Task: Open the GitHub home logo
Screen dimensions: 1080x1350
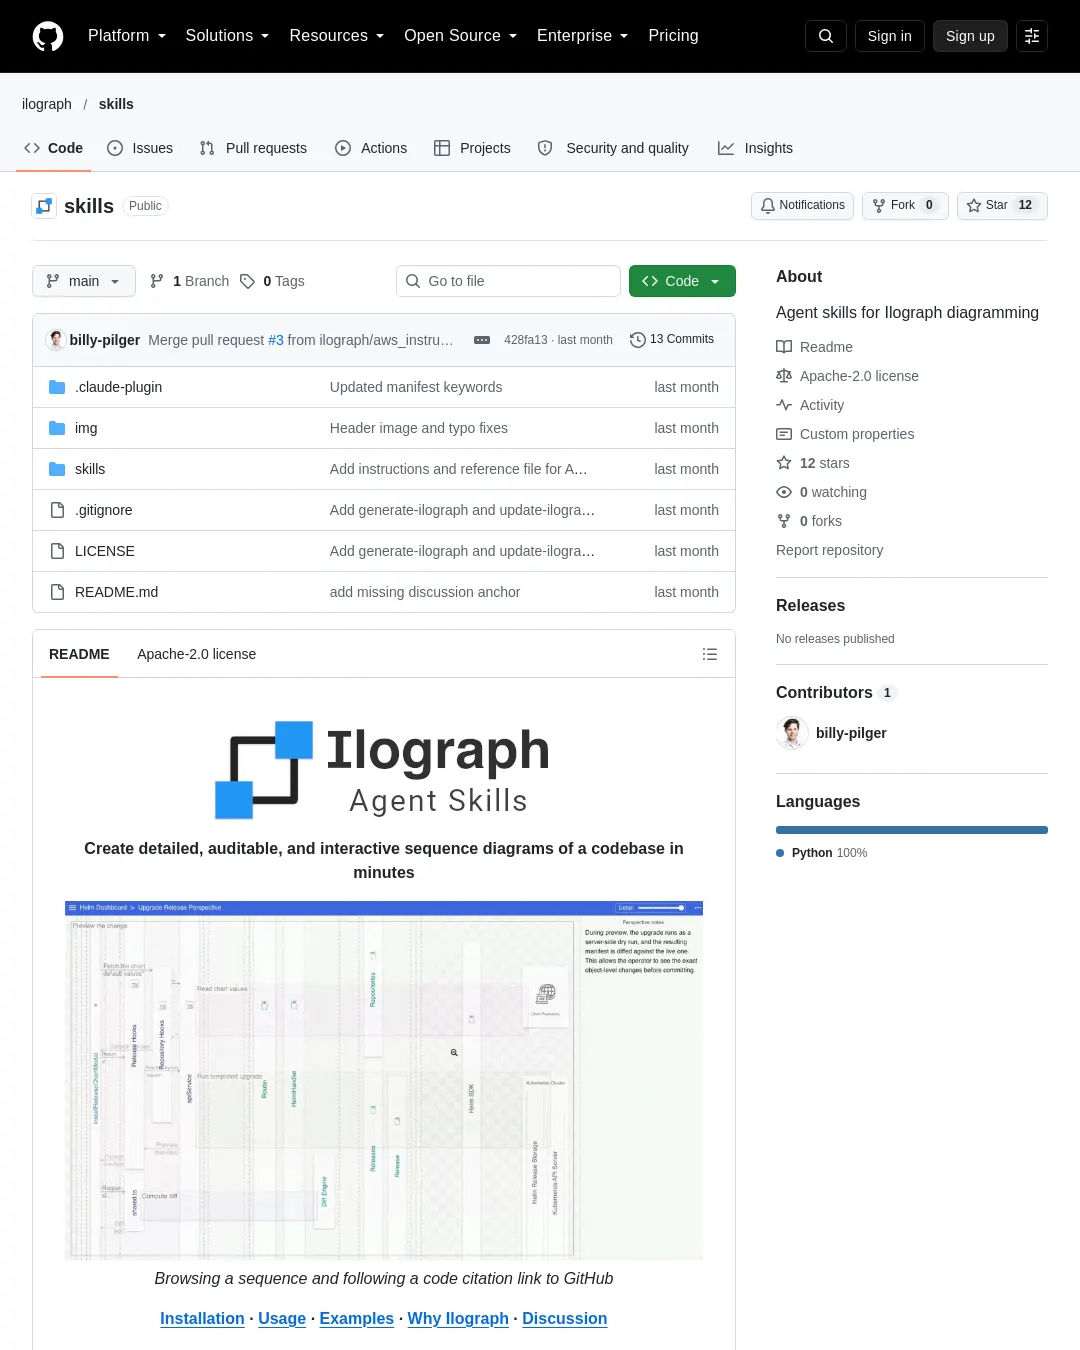Action: pyautogui.click(x=48, y=36)
